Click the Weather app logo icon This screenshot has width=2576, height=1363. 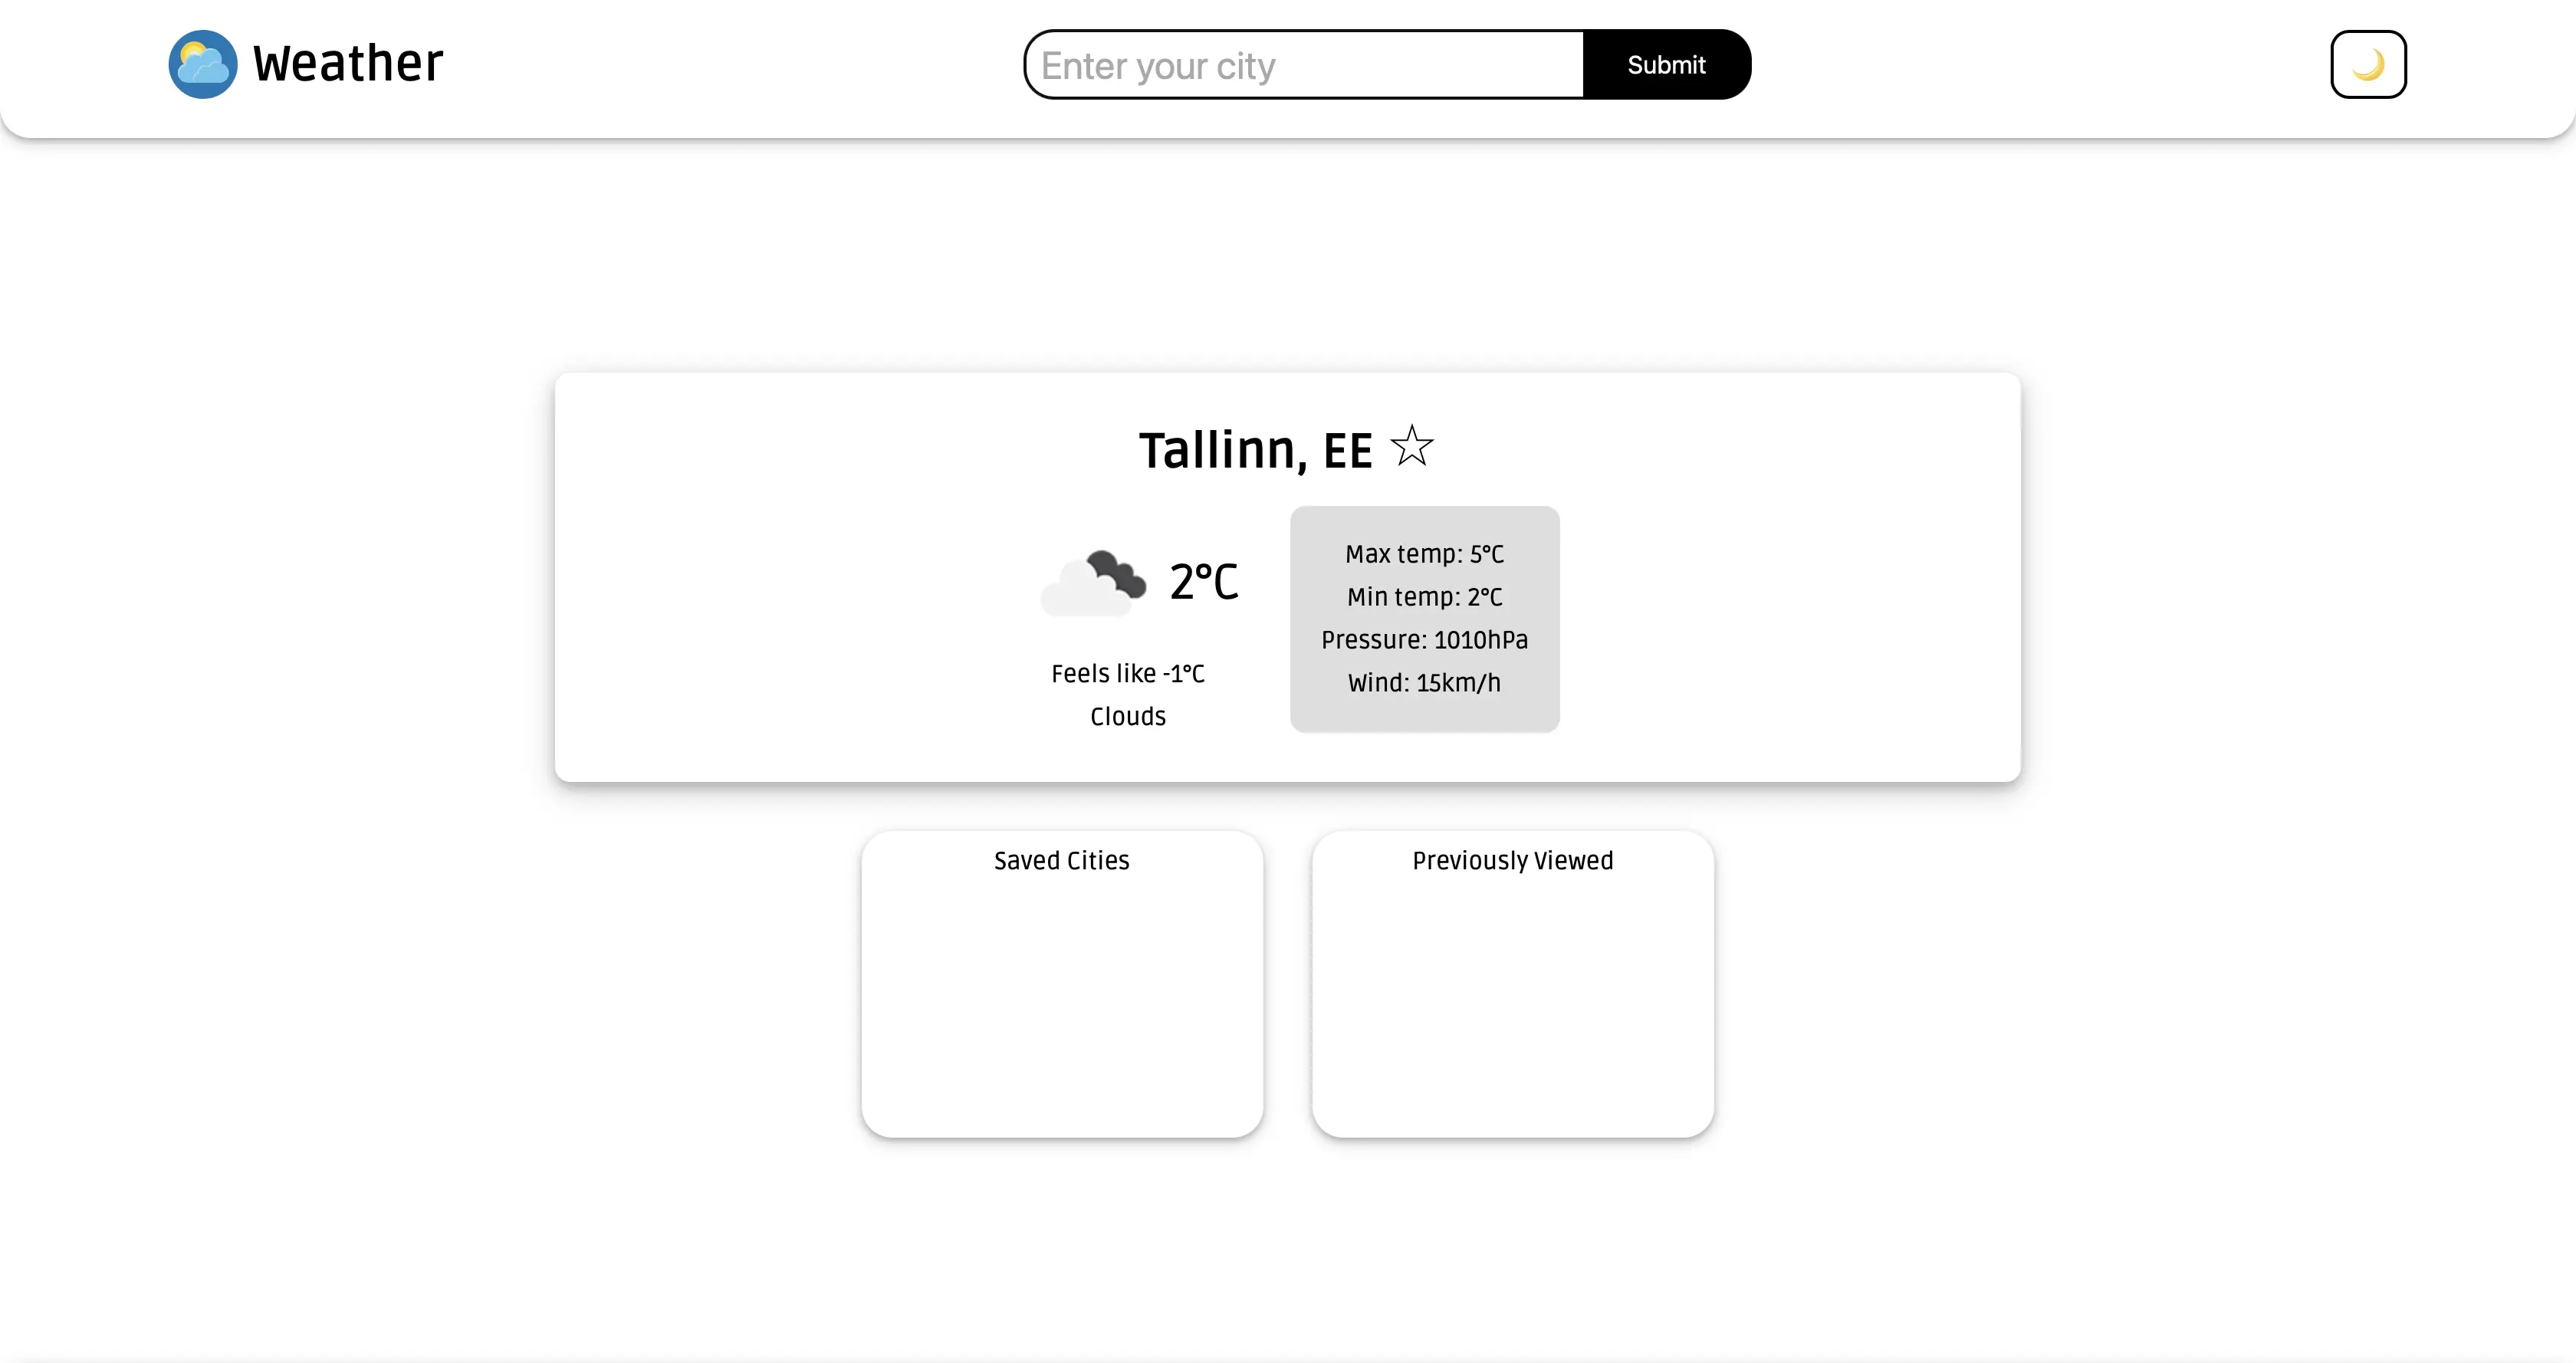pos(203,64)
